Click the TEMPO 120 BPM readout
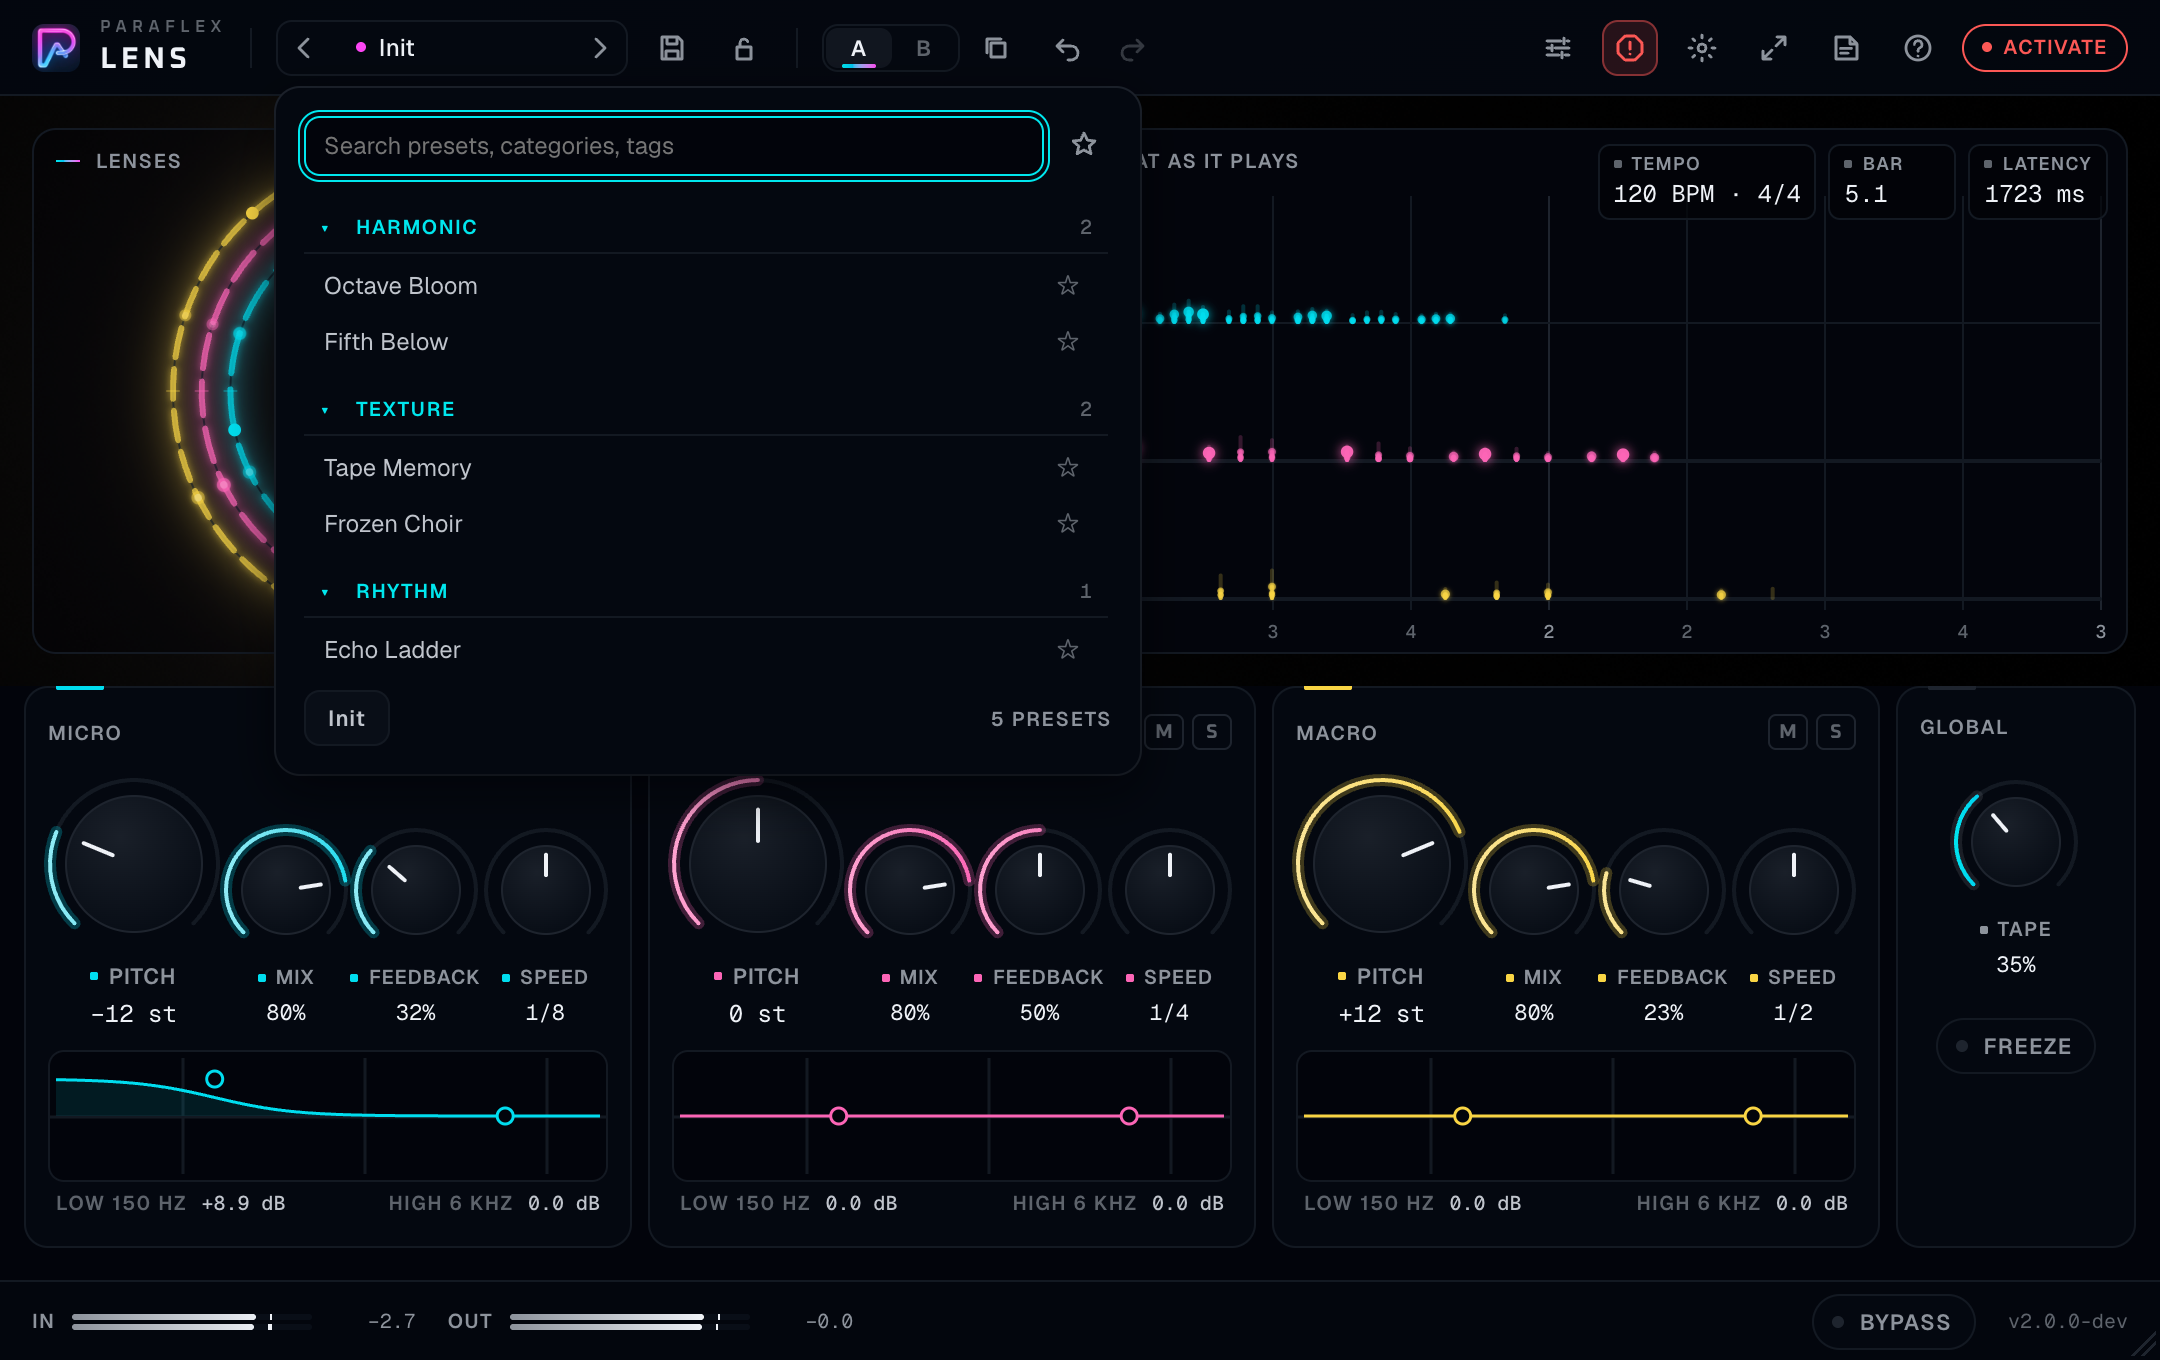Viewport: 2160px width, 1360px height. [1706, 182]
